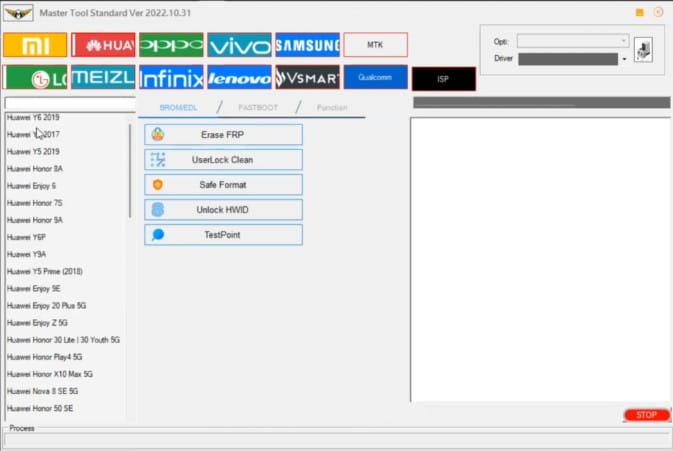Switch to the Function tab

(332, 108)
